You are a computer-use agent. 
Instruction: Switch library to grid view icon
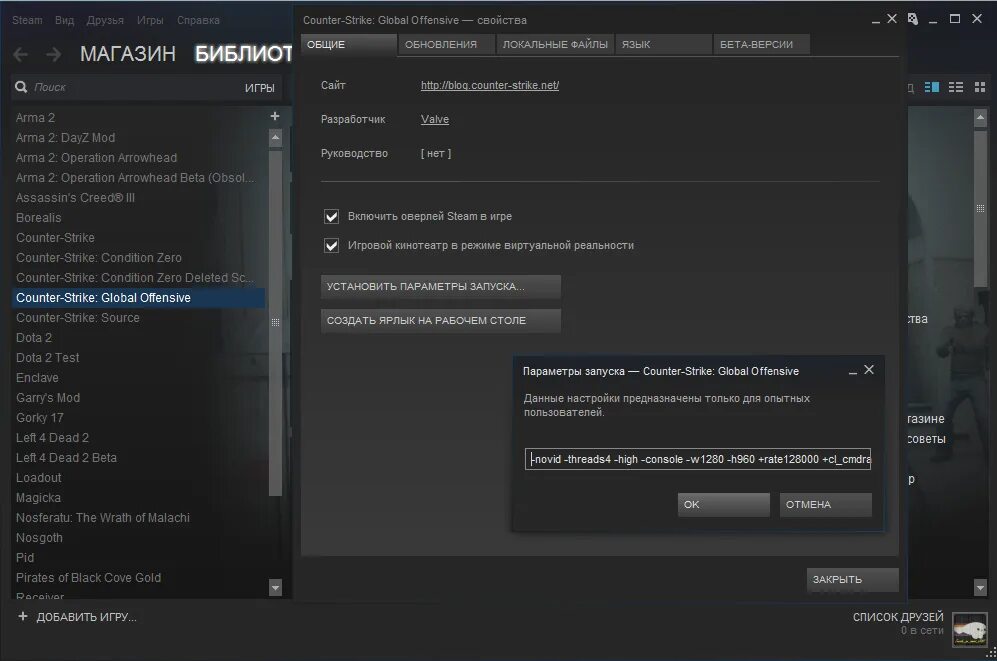point(980,87)
